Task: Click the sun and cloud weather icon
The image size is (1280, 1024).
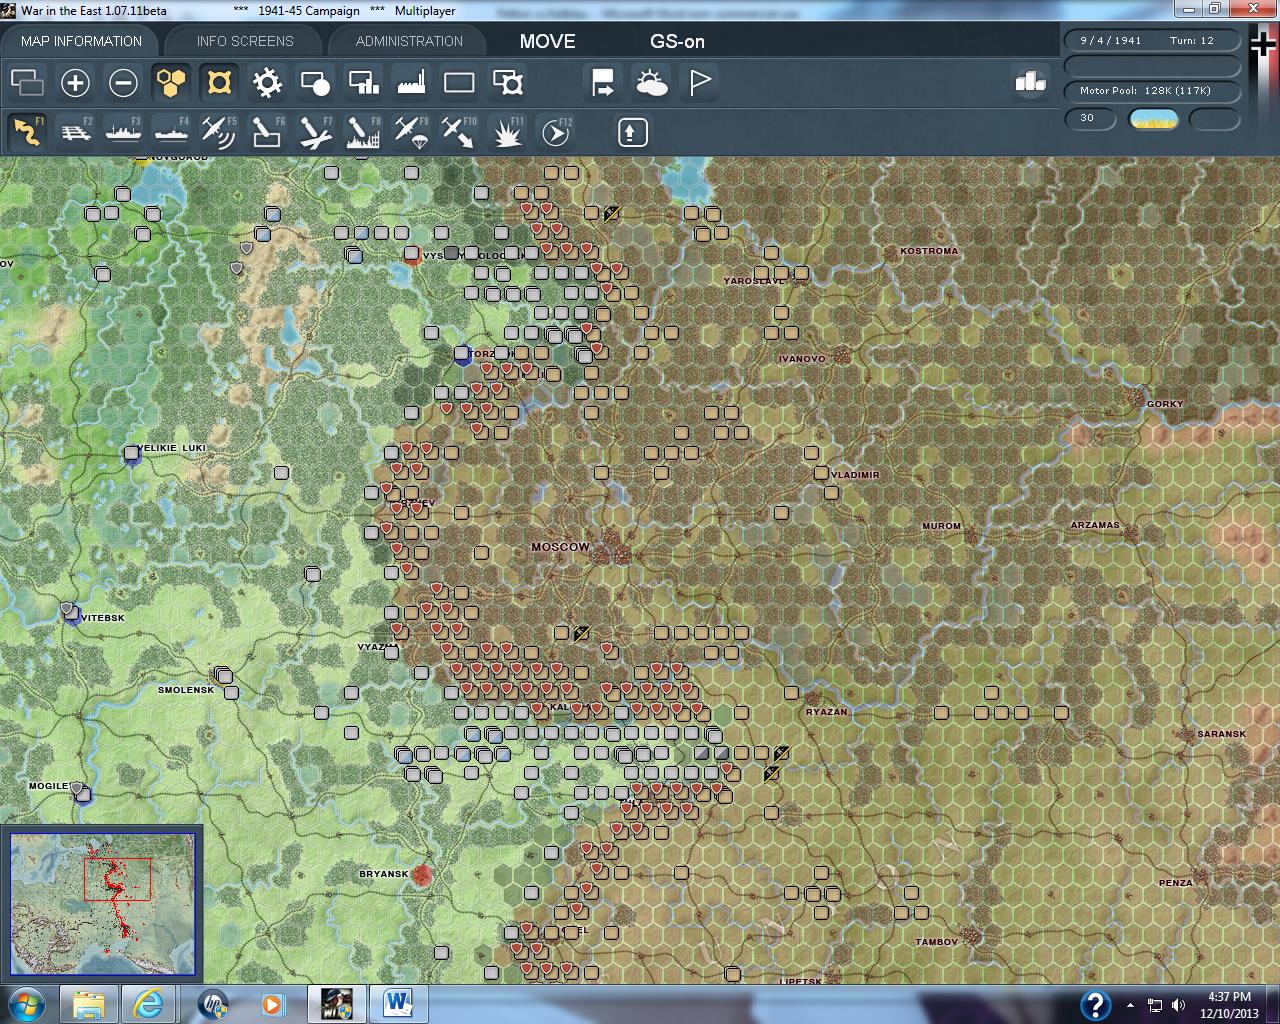Action: pos(651,82)
